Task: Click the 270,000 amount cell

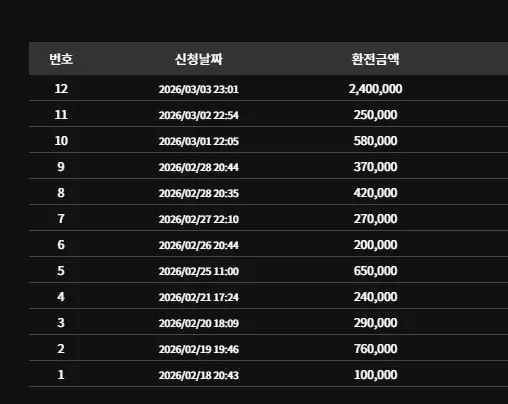Action: pos(375,219)
